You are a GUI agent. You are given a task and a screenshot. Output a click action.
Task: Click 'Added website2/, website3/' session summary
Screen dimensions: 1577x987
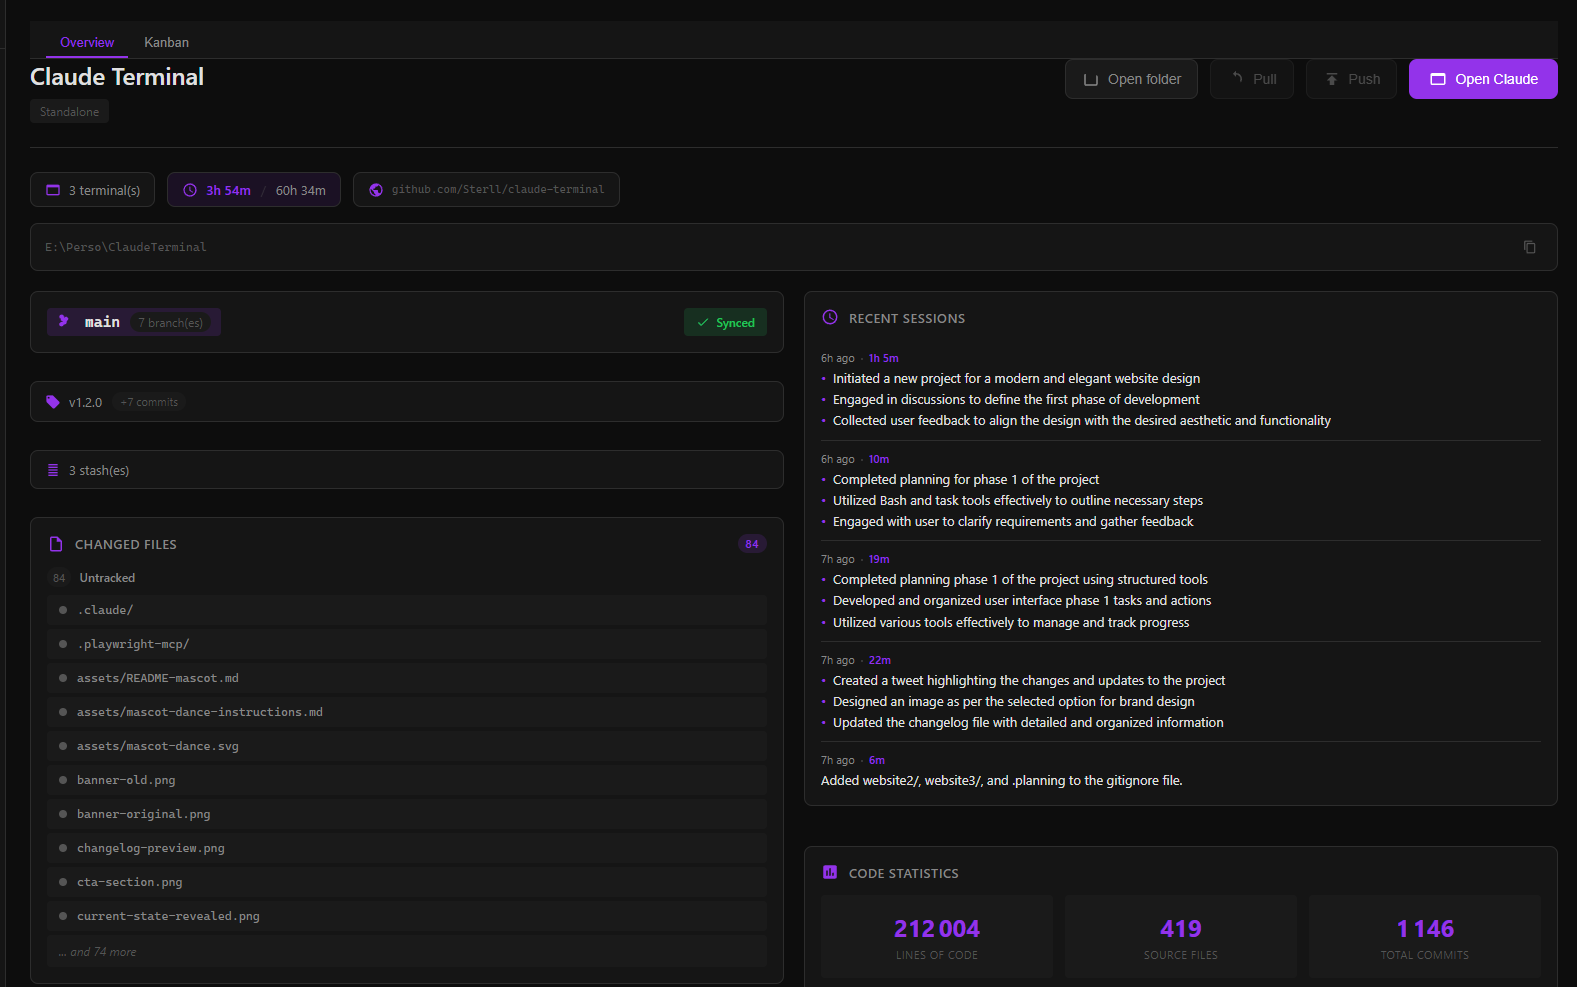(x=1001, y=780)
